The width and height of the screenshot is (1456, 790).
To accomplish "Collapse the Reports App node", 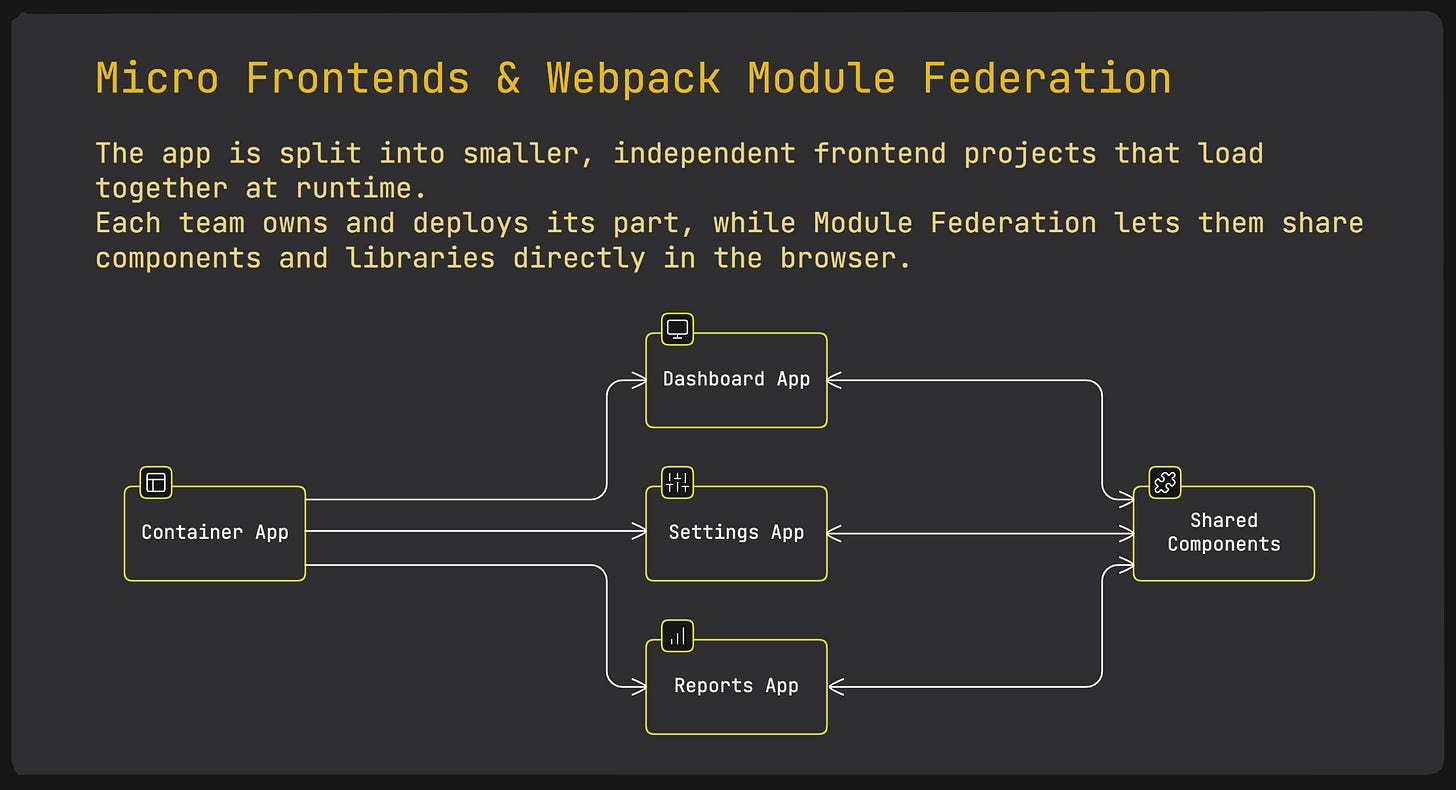I will [736, 686].
